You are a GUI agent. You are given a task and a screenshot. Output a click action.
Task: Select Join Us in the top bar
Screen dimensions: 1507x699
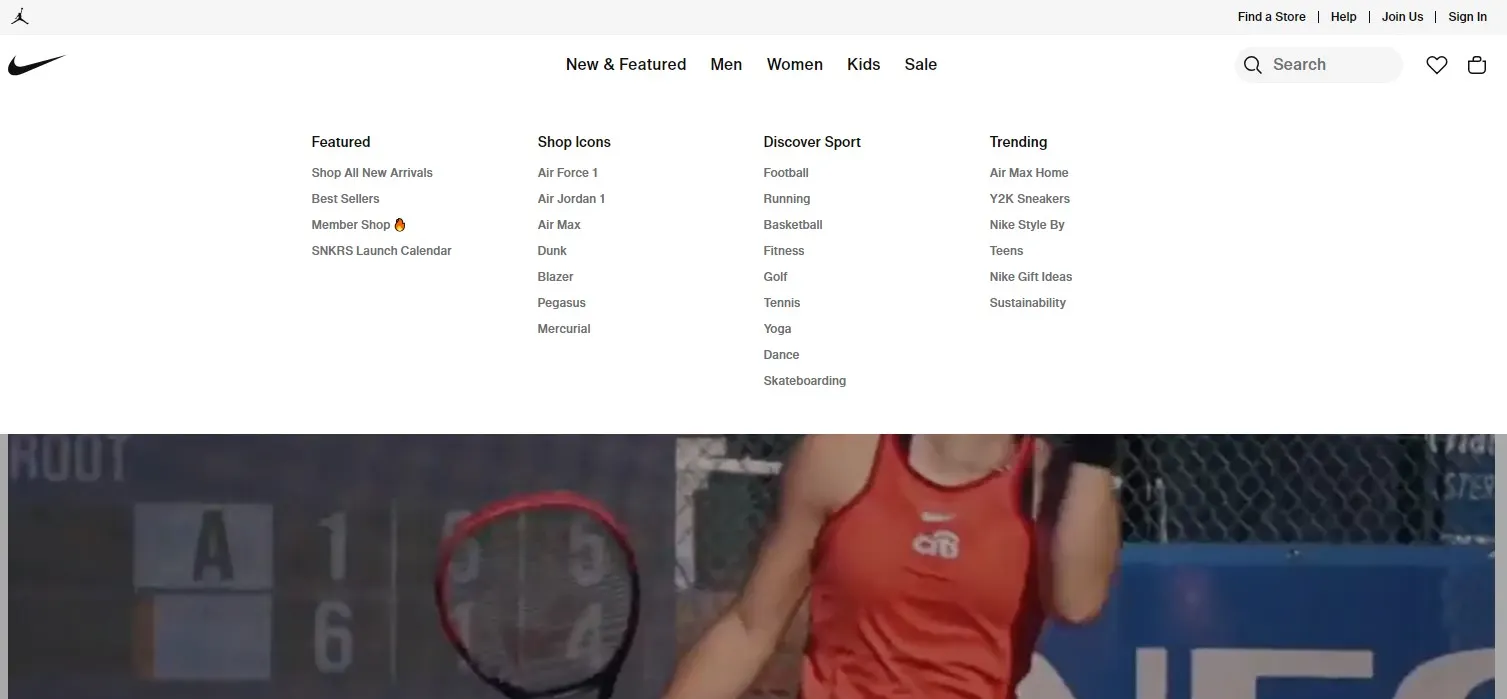coord(1402,17)
